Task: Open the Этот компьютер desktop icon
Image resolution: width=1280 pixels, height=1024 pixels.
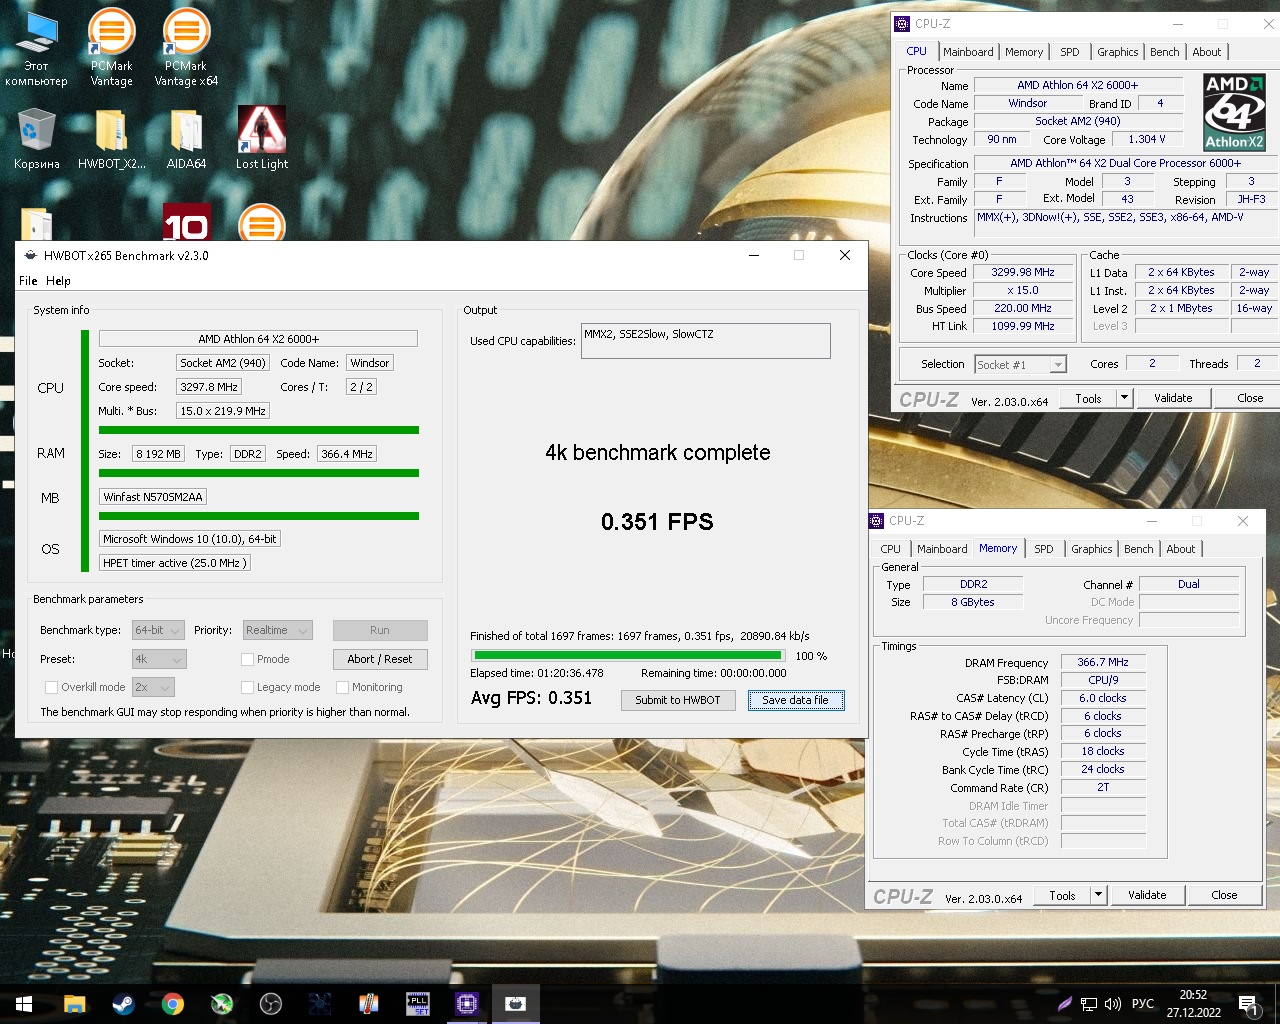Action: tap(37, 47)
